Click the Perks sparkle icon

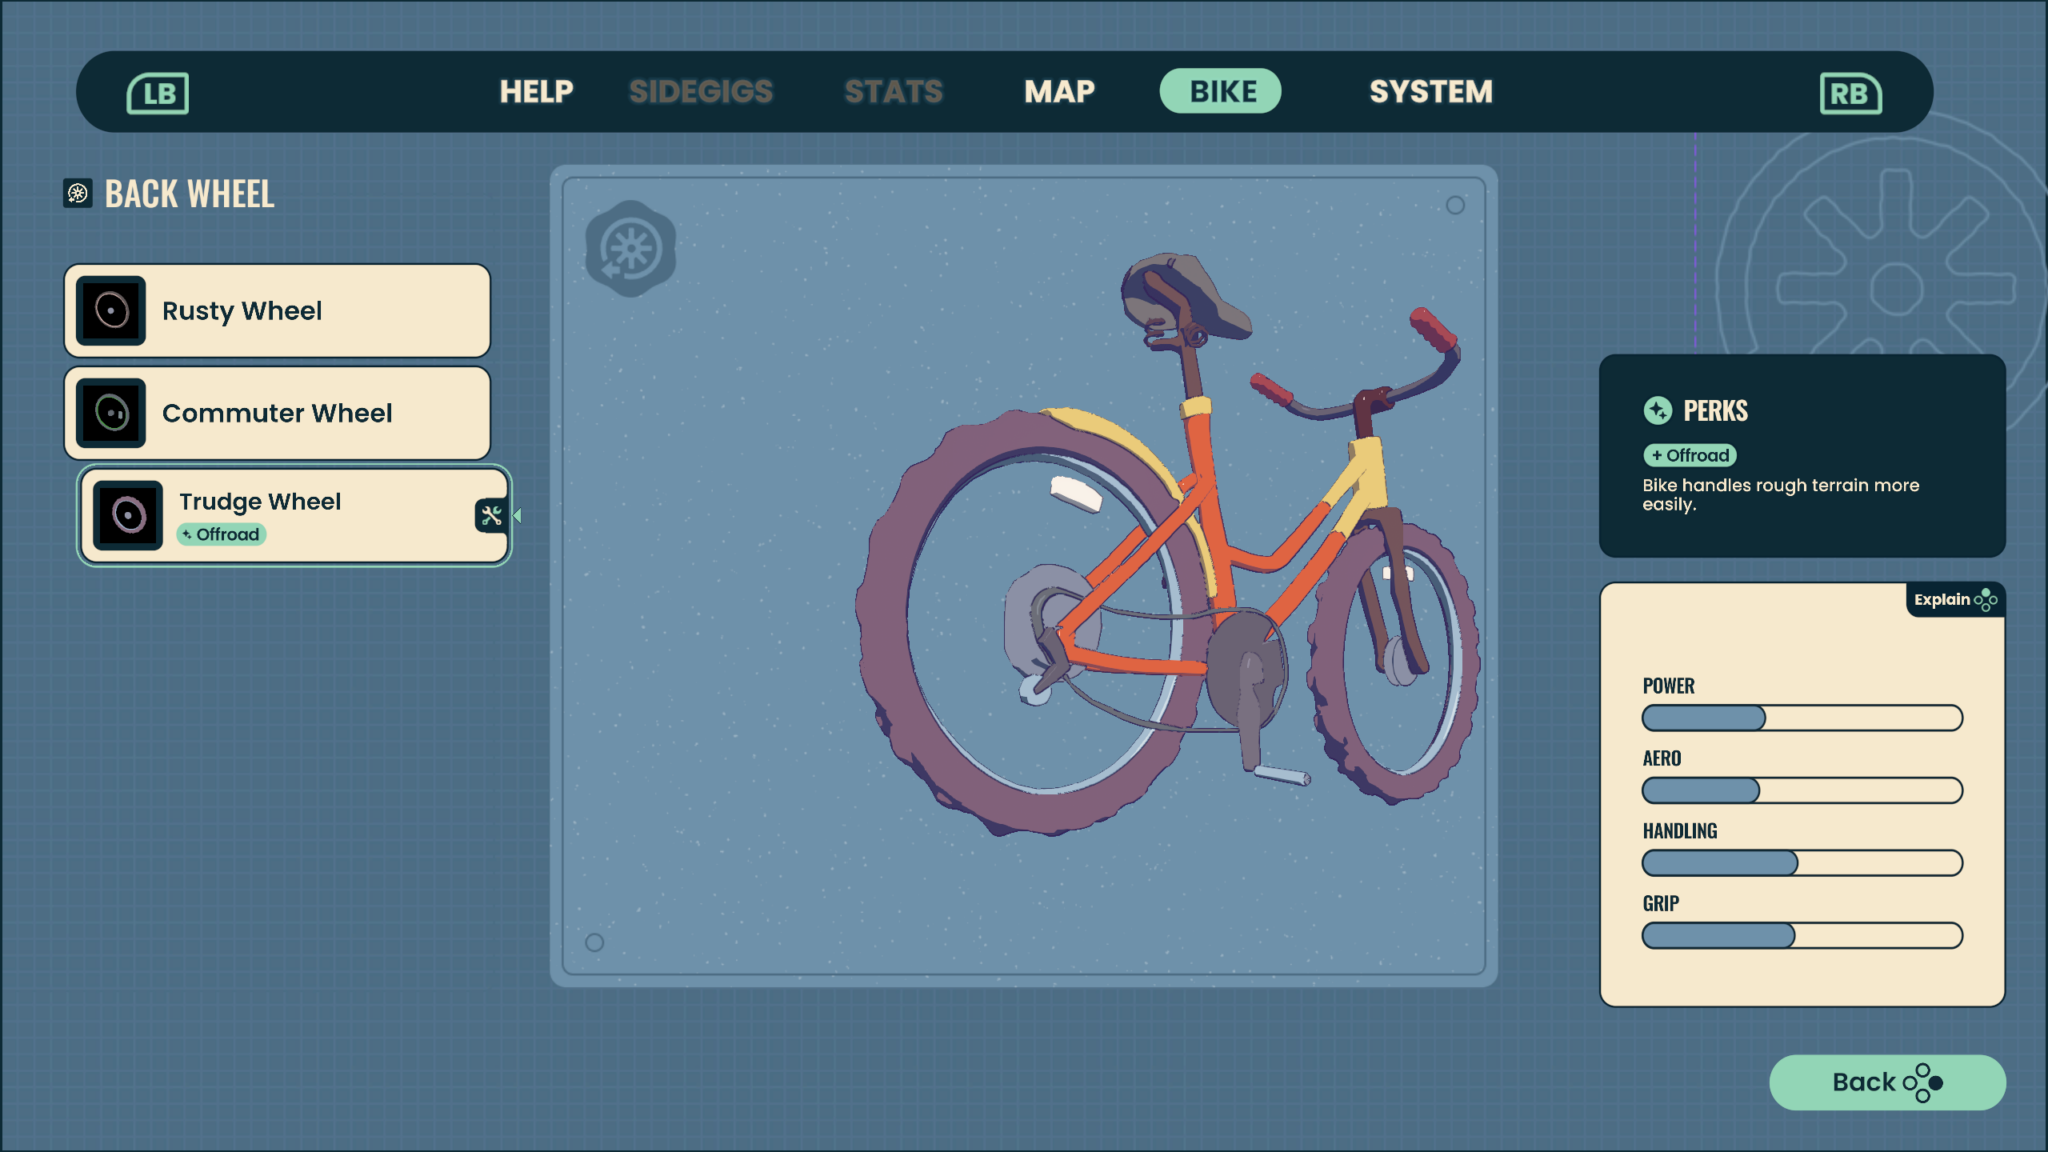tap(1657, 411)
